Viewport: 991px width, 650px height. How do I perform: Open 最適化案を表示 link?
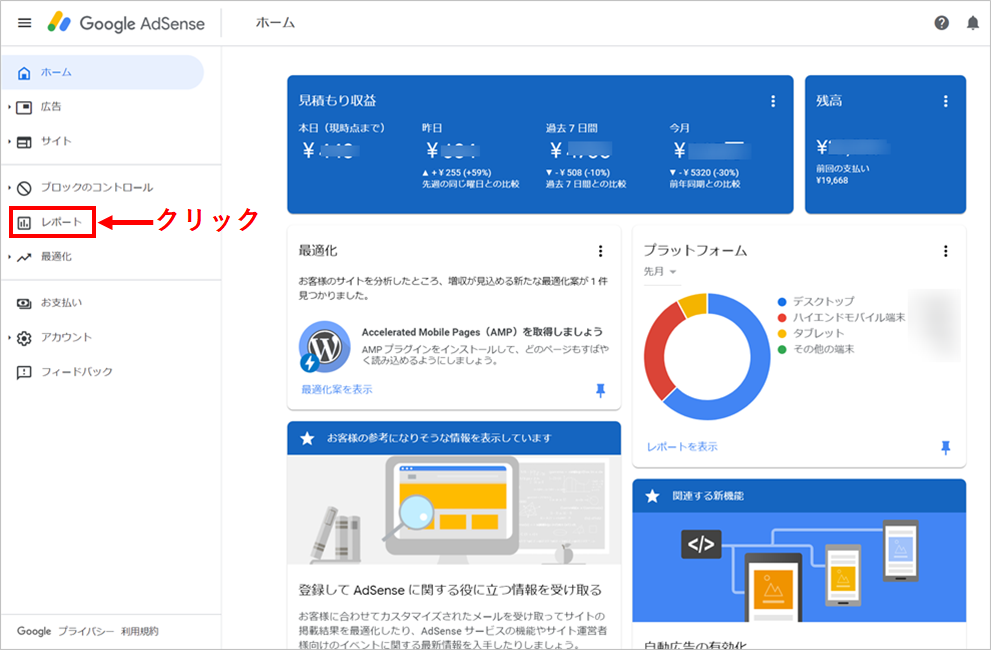coord(337,389)
